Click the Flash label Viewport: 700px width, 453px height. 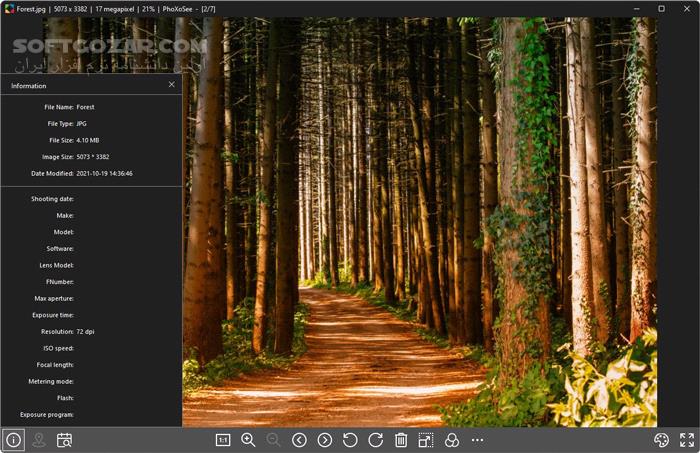66,398
